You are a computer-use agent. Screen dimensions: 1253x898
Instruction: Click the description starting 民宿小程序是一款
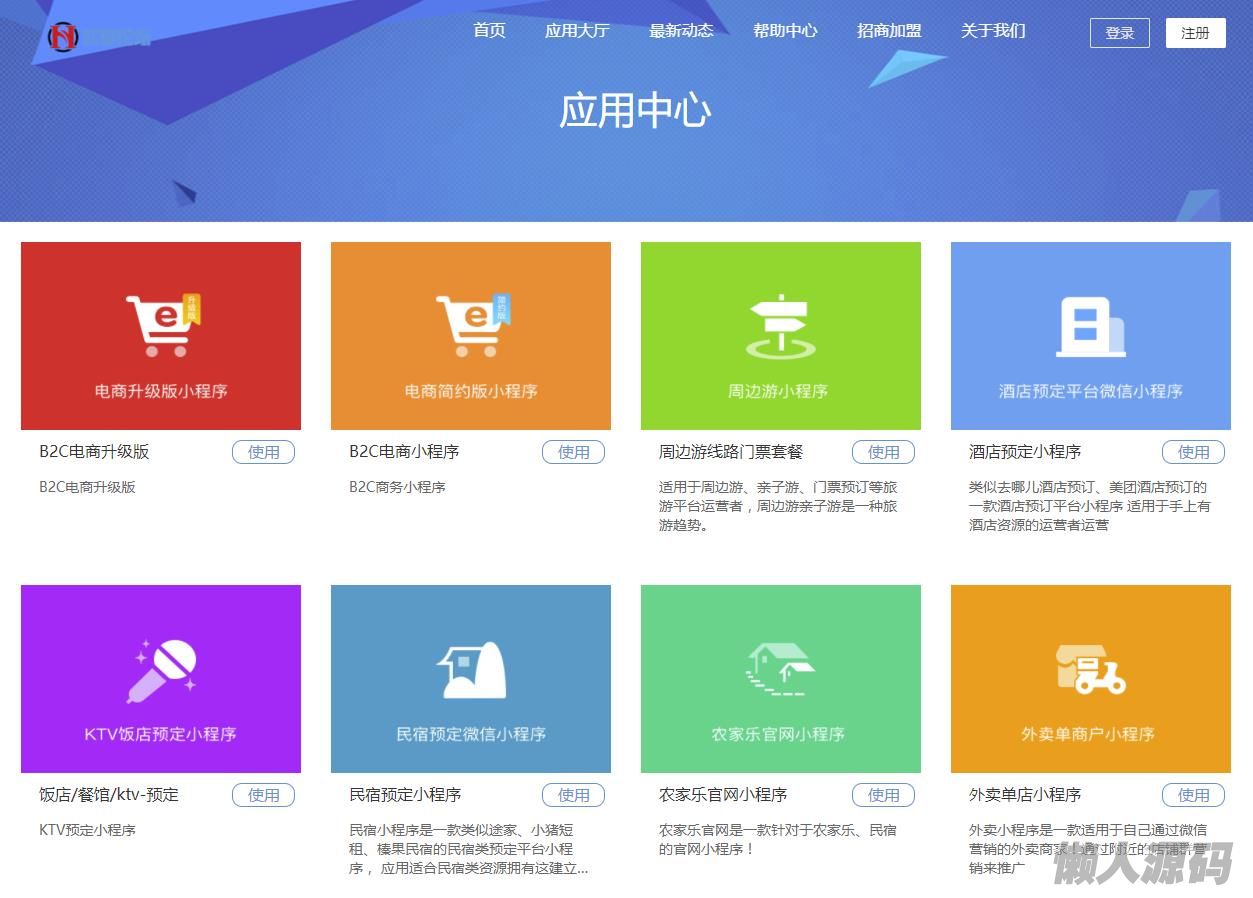tap(469, 849)
